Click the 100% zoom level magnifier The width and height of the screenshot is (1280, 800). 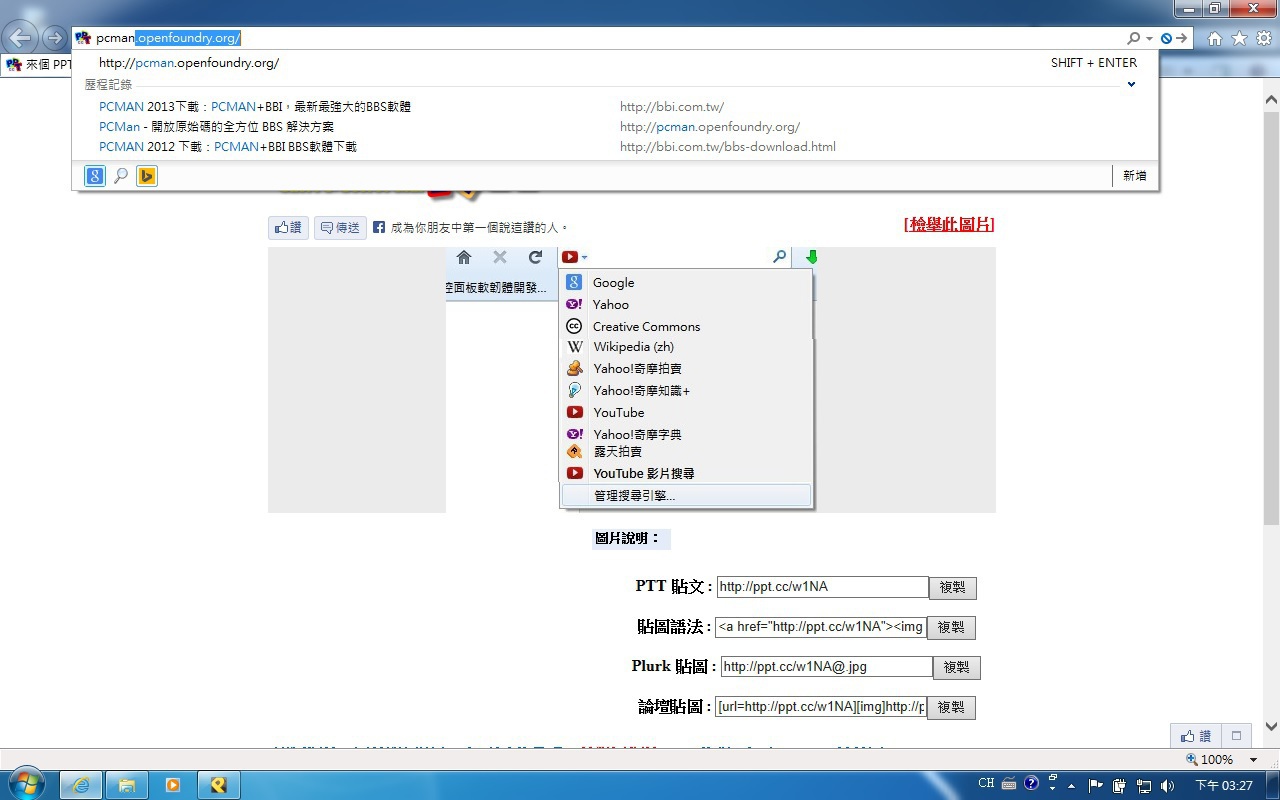pos(1191,759)
